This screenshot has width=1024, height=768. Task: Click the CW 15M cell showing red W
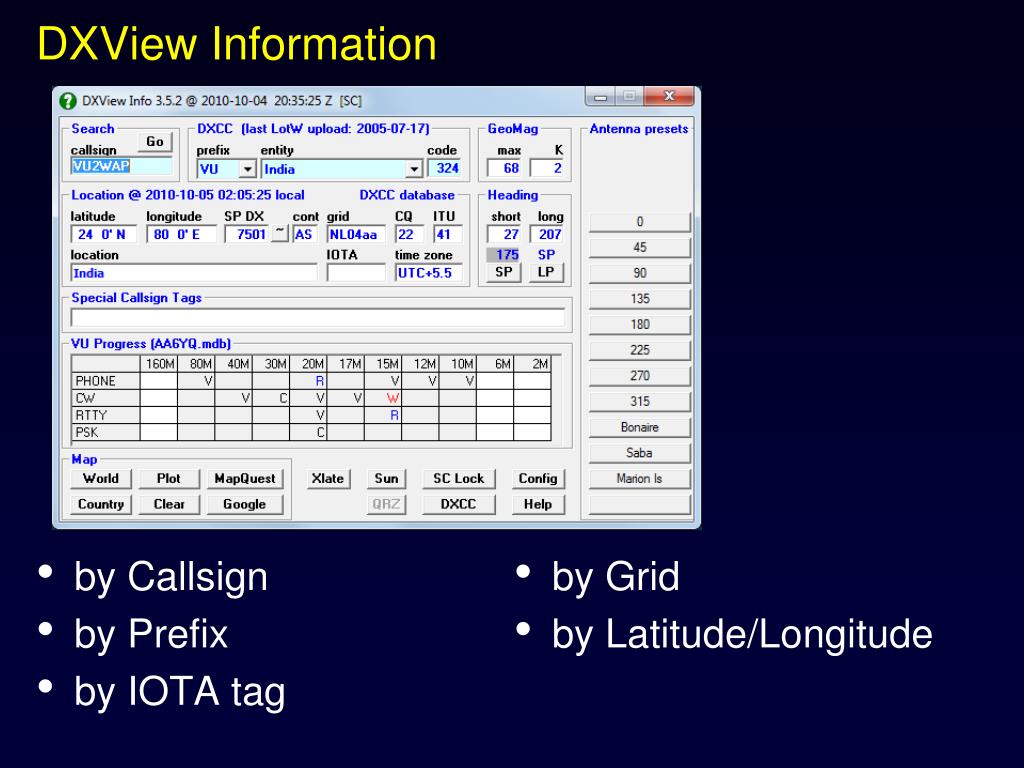click(x=383, y=398)
